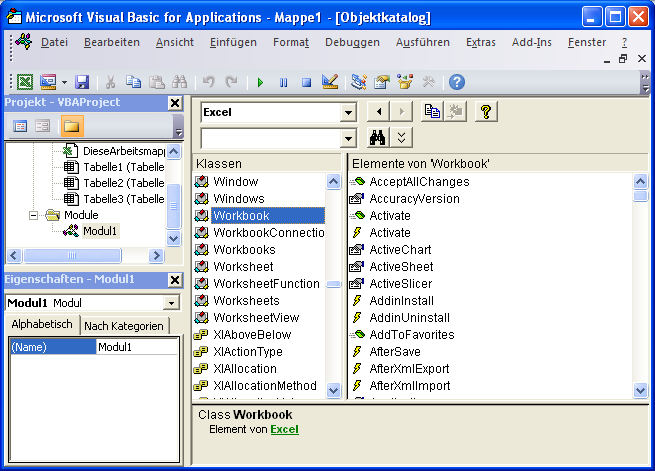Open the Debuggen menu
This screenshot has height=471, width=655.
352,42
